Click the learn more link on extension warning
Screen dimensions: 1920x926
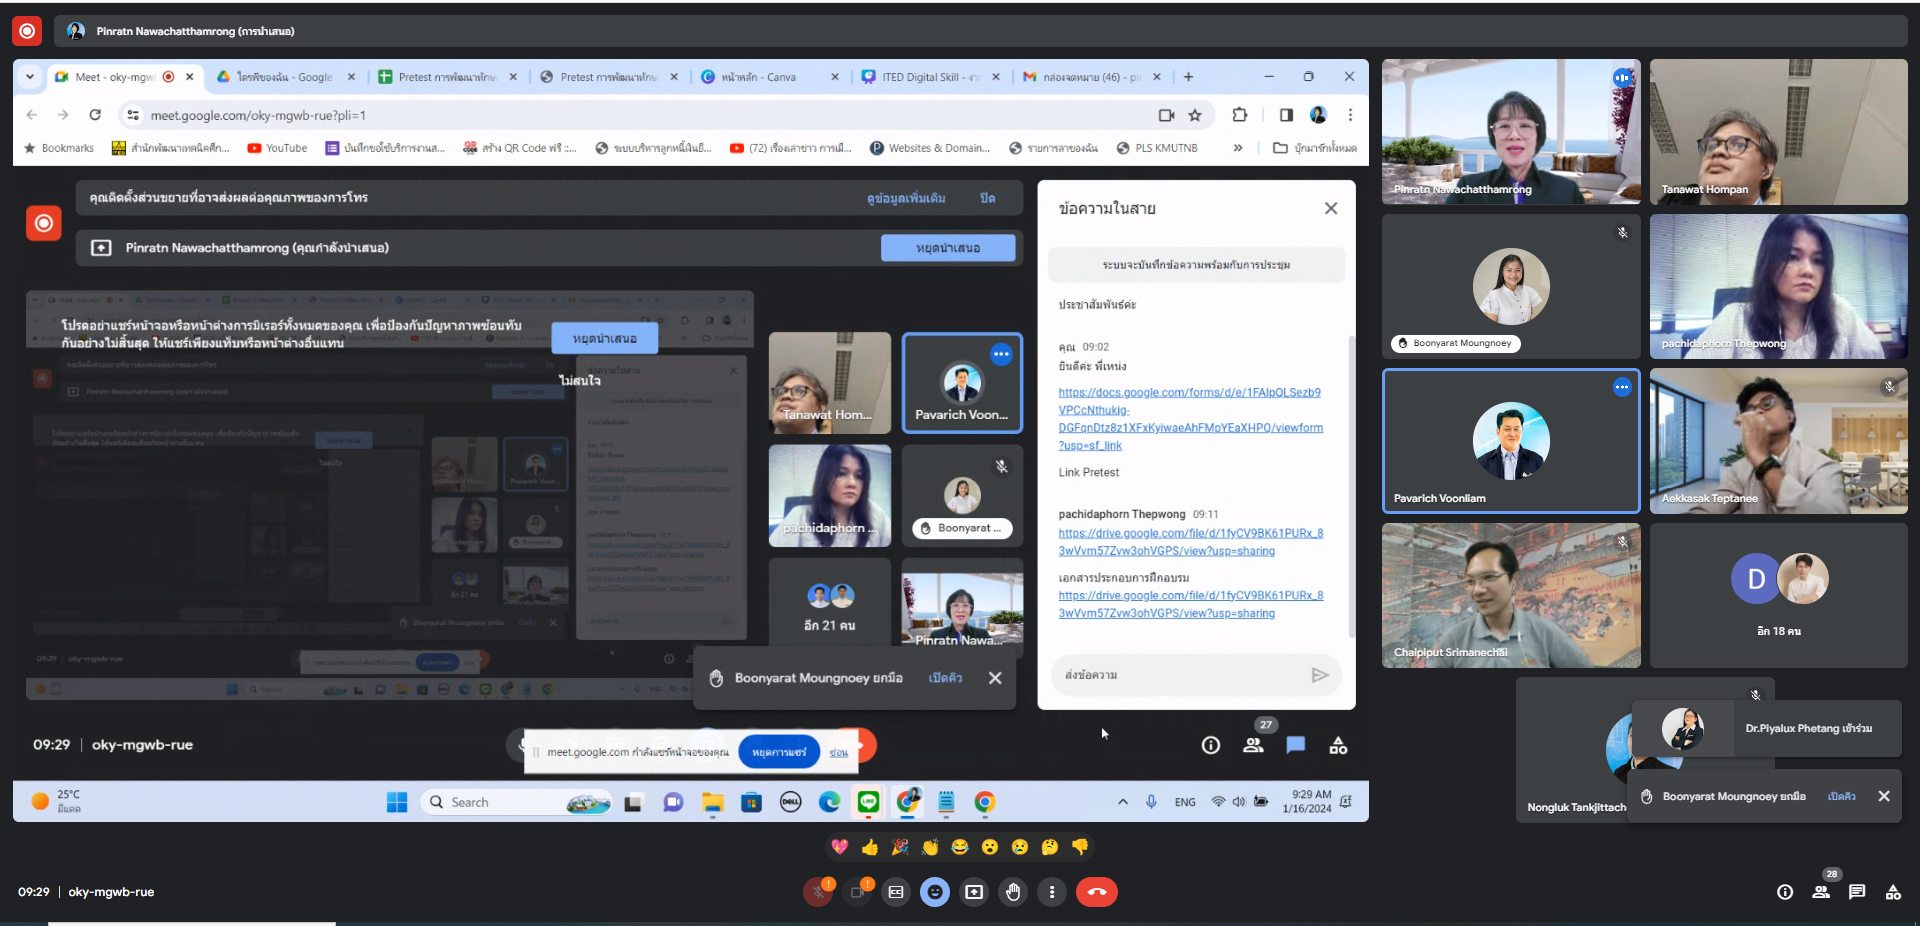(906, 198)
